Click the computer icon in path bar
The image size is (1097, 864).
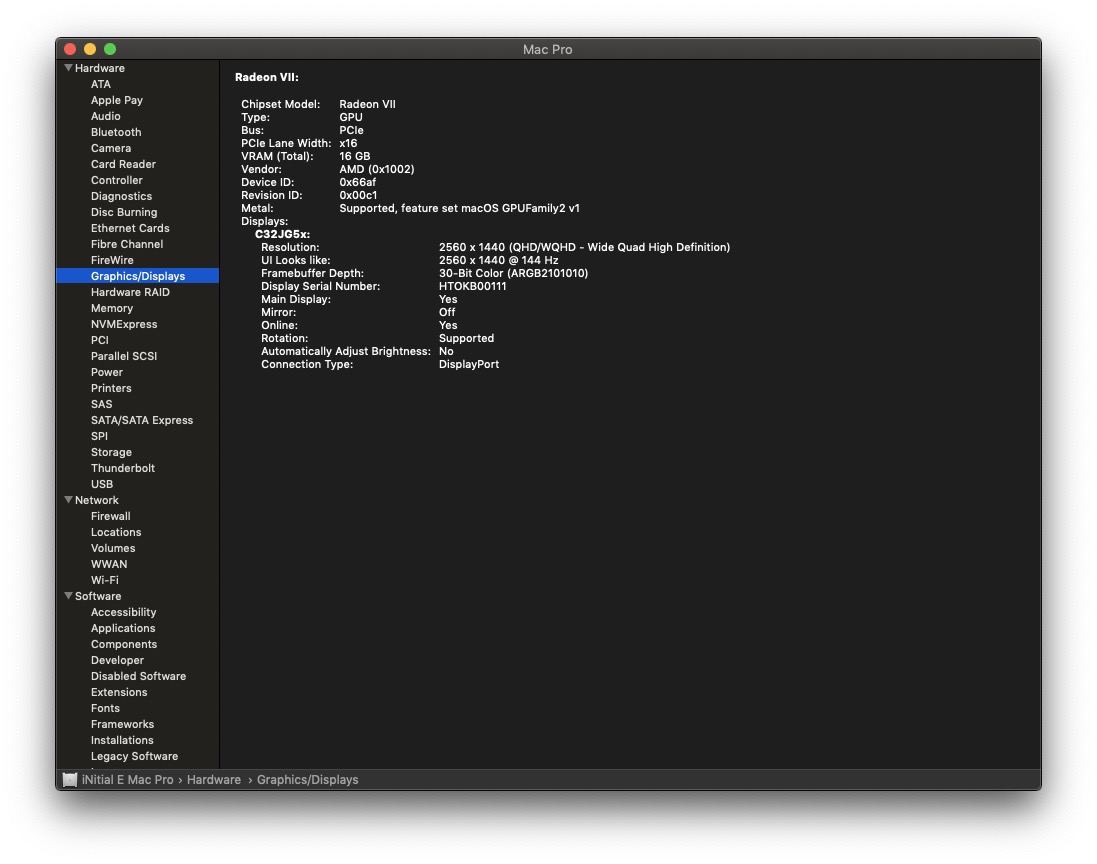tap(70, 779)
